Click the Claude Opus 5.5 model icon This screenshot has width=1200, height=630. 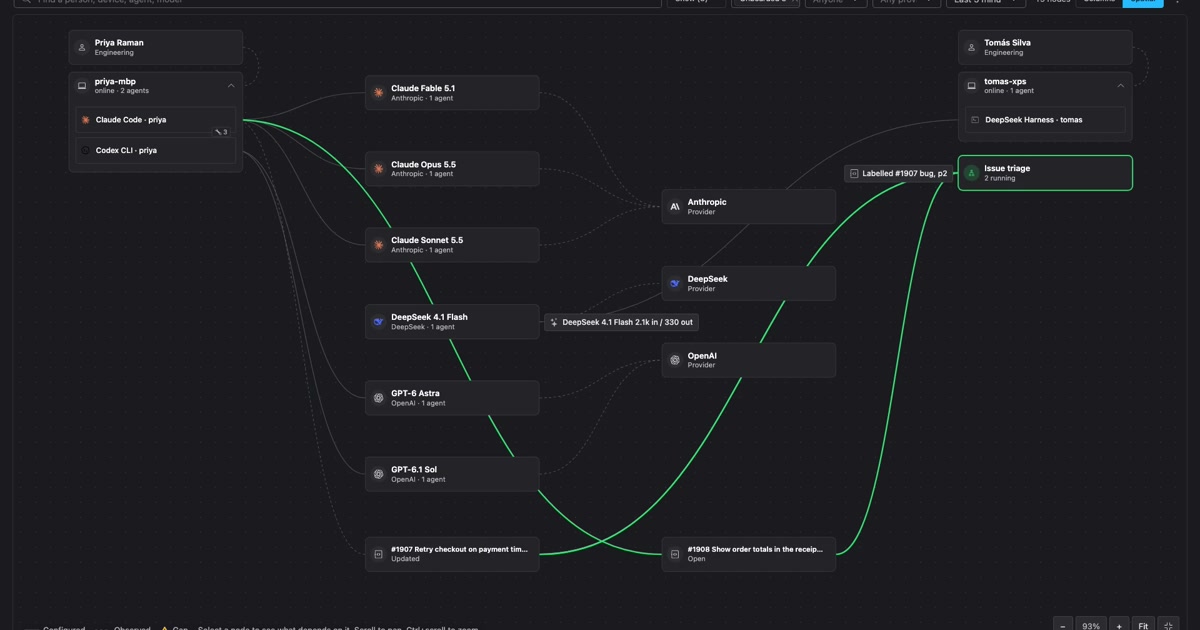(378, 169)
